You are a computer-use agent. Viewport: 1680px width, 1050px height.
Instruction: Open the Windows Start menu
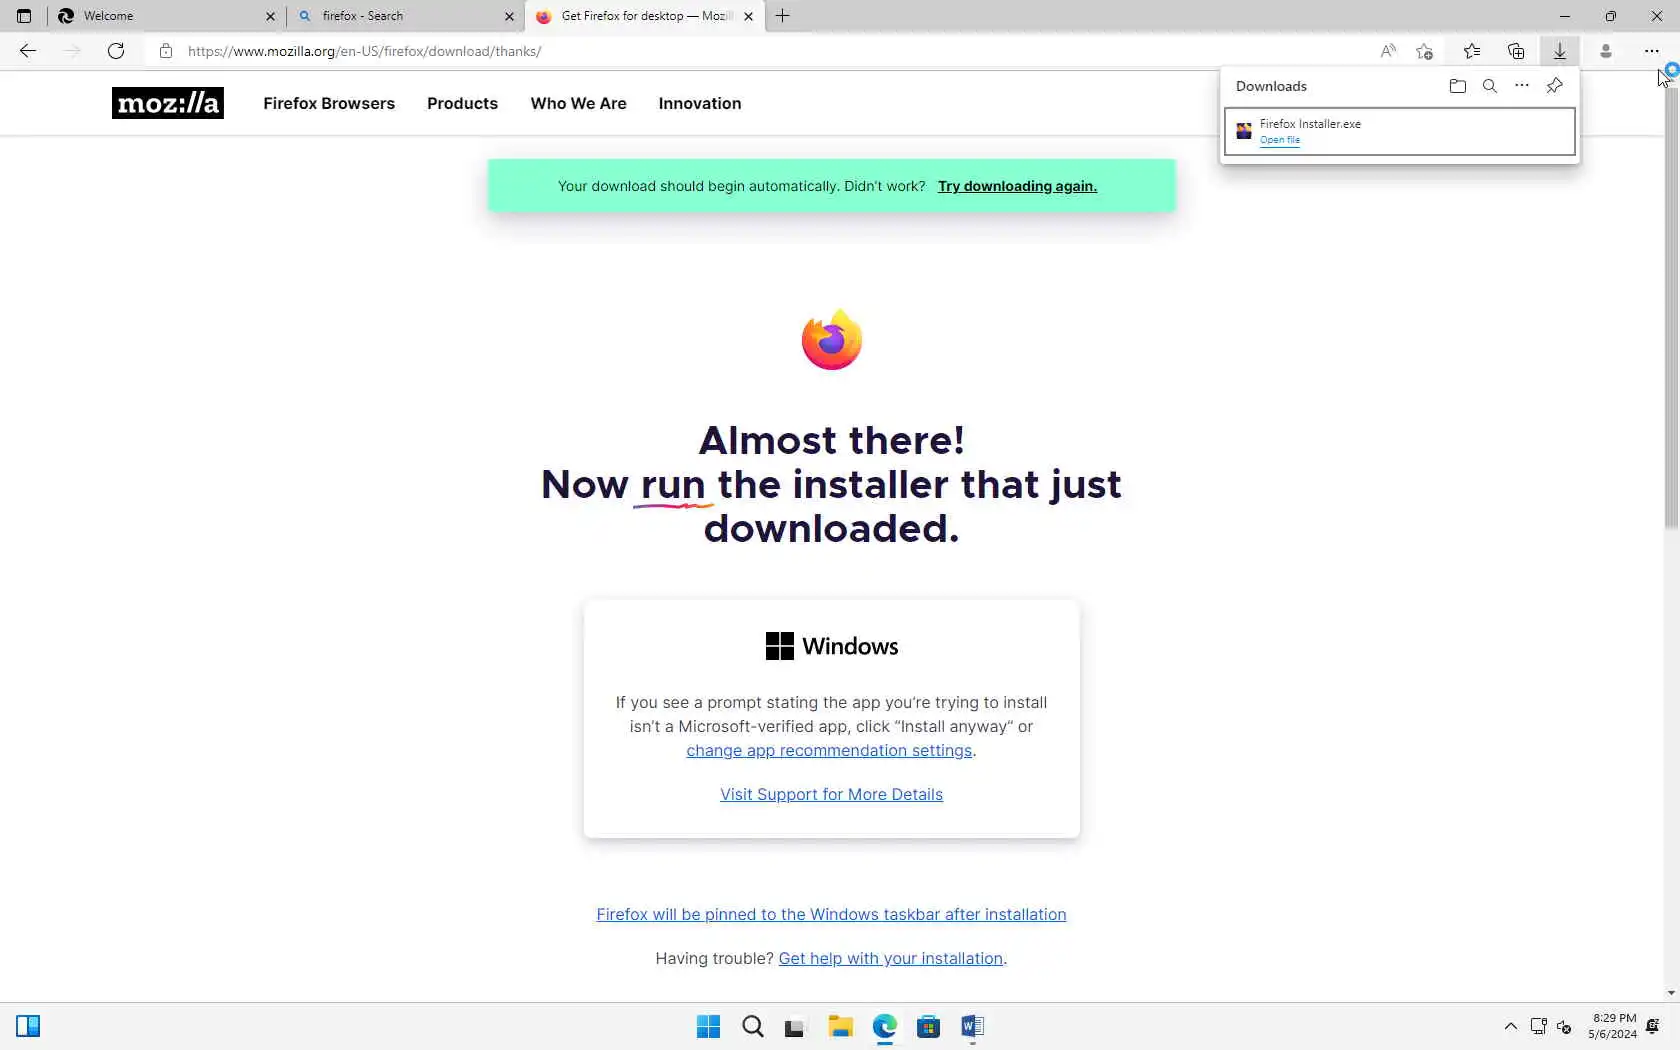708,1026
